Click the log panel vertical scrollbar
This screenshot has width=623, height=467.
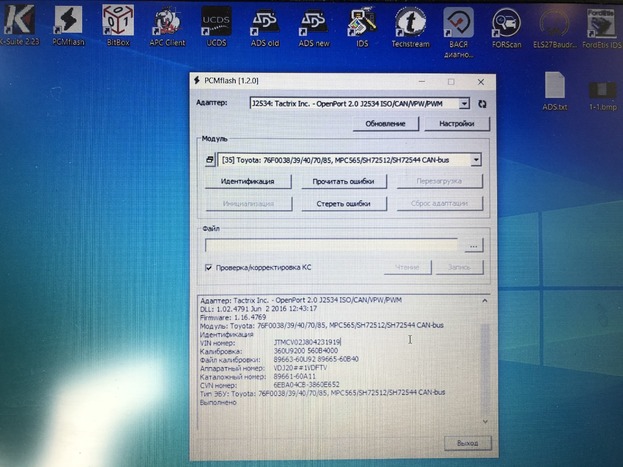(x=486, y=360)
